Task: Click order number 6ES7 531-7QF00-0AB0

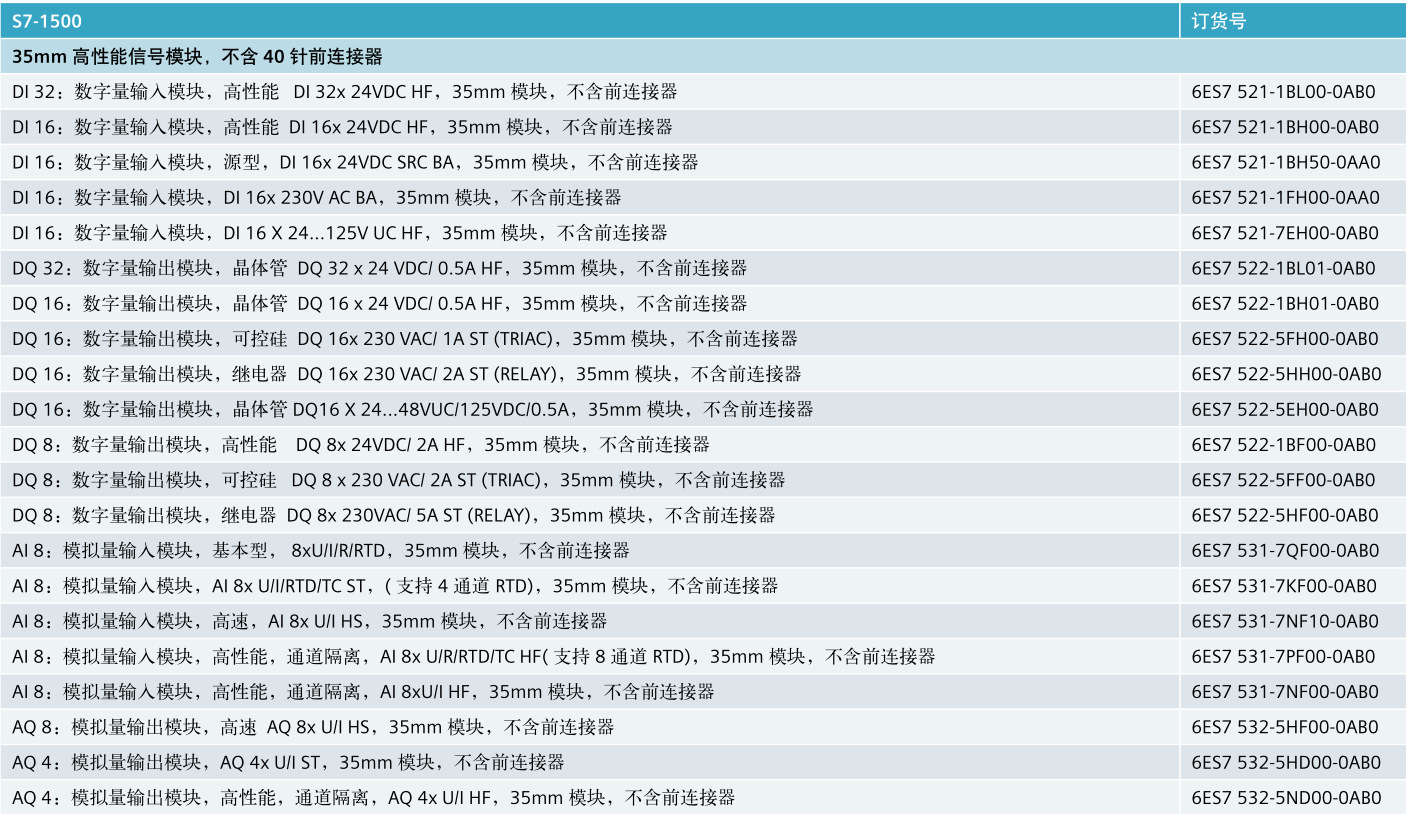Action: pos(1285,551)
